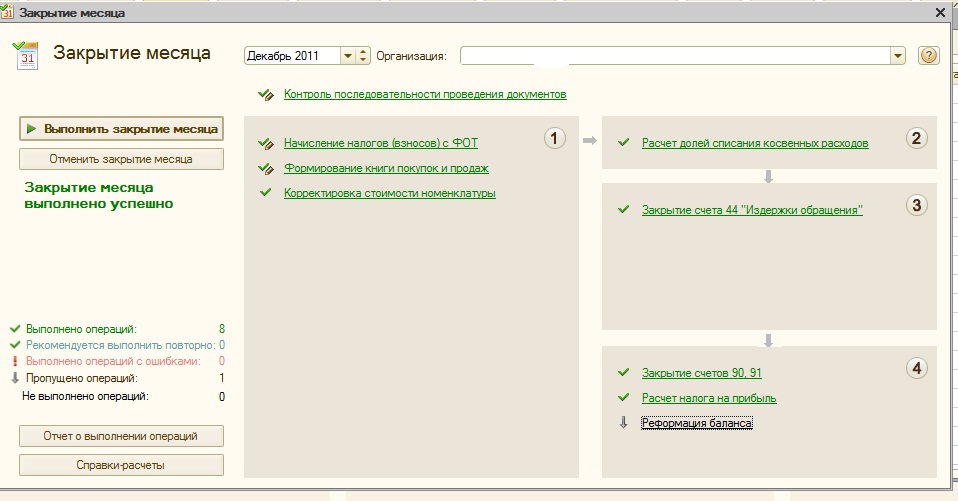
Task: Open Отчет о выполнении операций
Action: click(x=121, y=436)
